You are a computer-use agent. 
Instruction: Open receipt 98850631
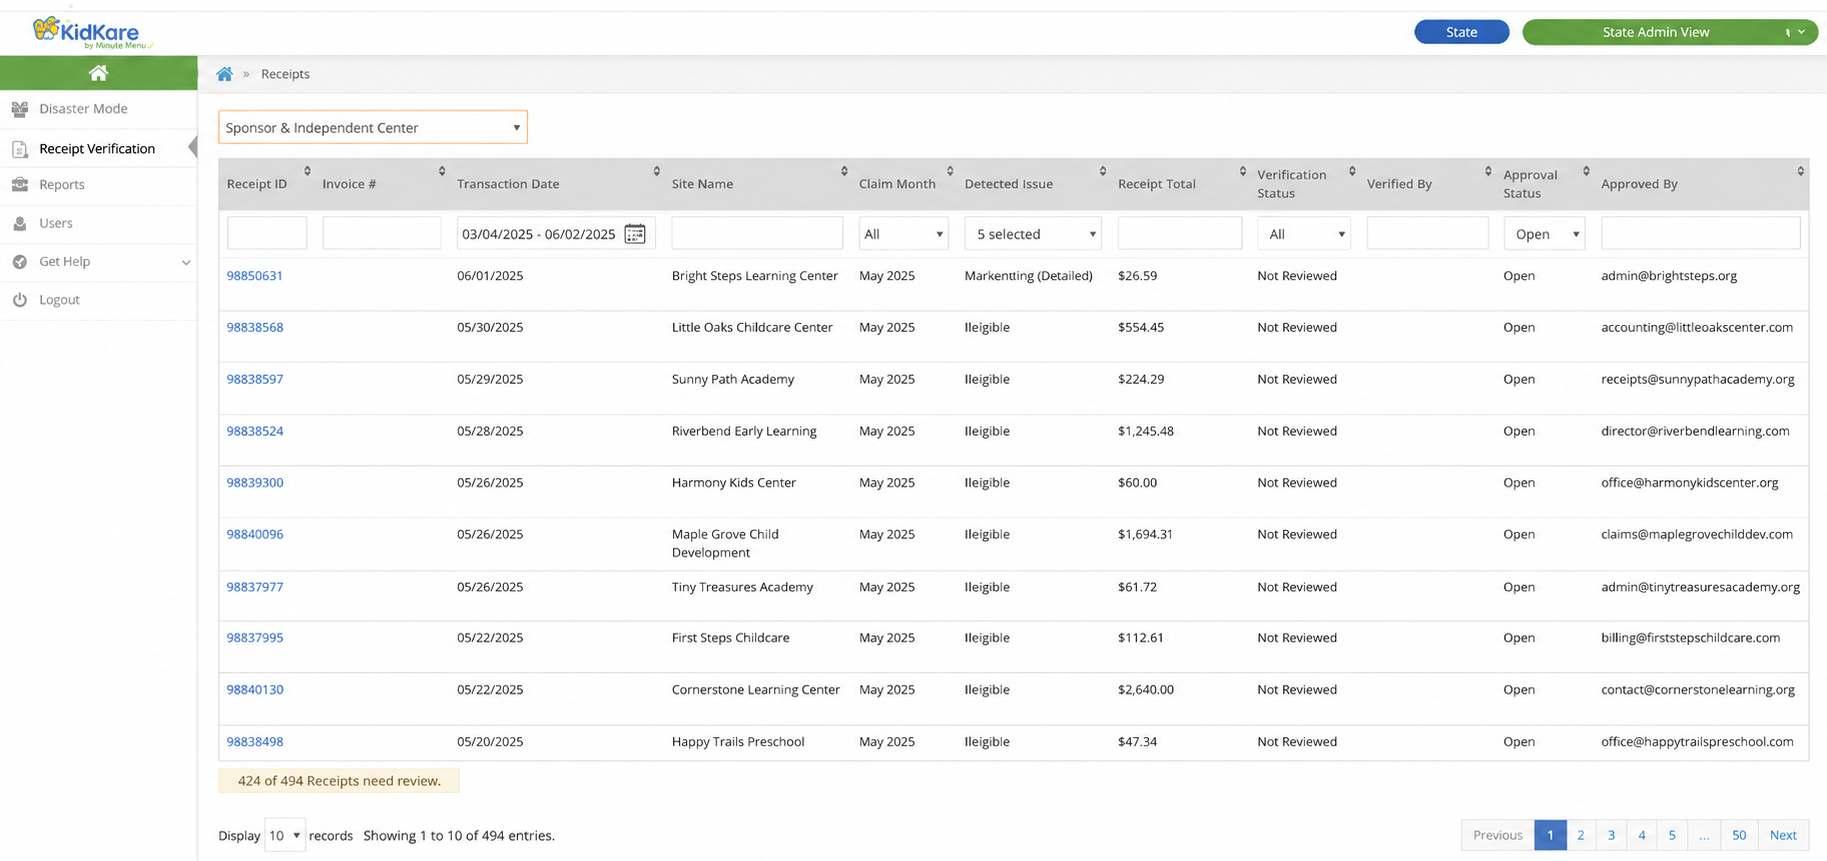255,276
